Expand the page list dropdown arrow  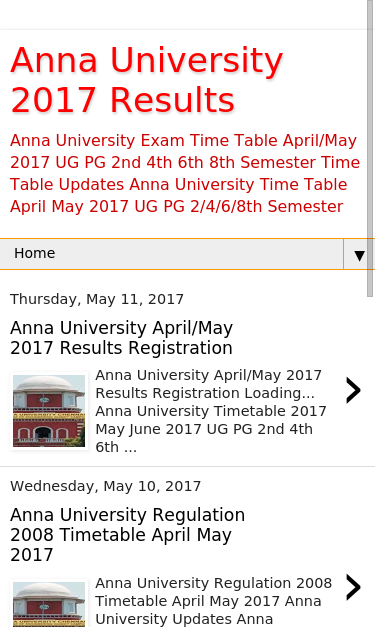[359, 255]
